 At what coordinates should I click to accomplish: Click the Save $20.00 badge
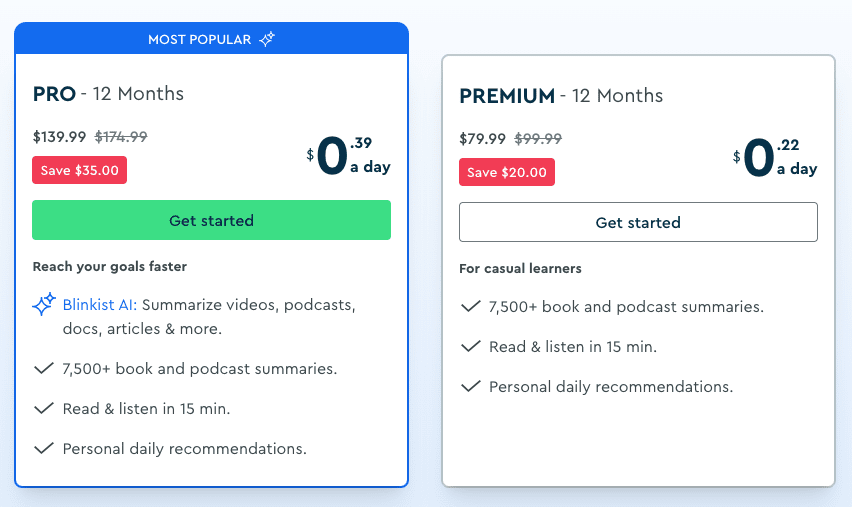click(507, 172)
